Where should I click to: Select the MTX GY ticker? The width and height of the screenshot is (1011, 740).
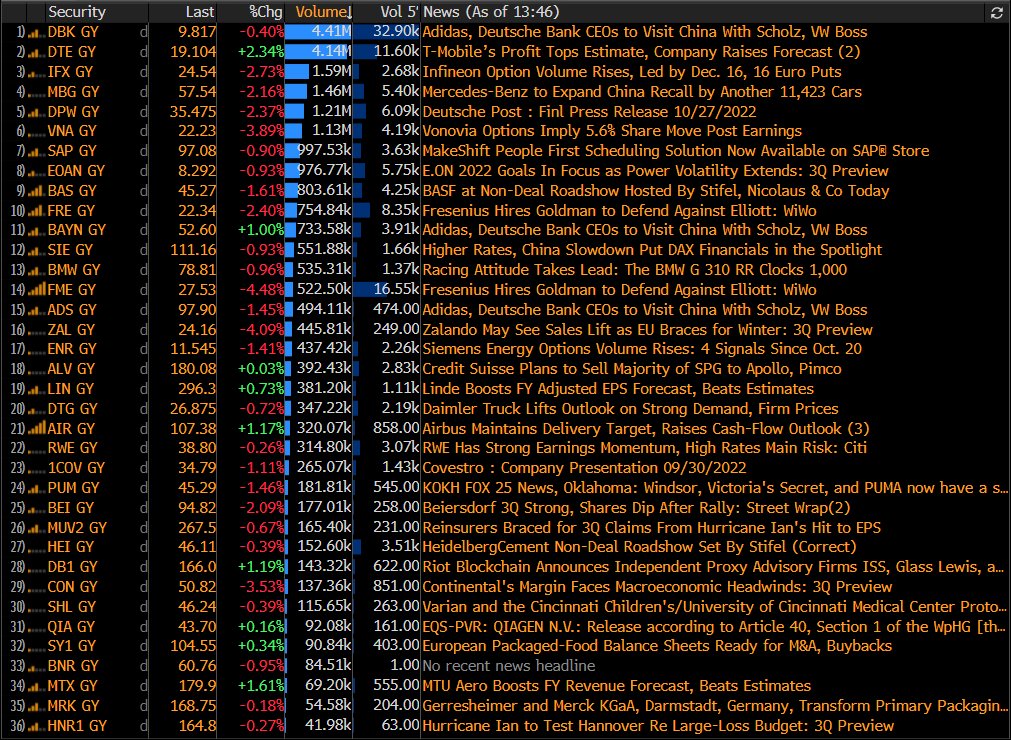(x=72, y=686)
